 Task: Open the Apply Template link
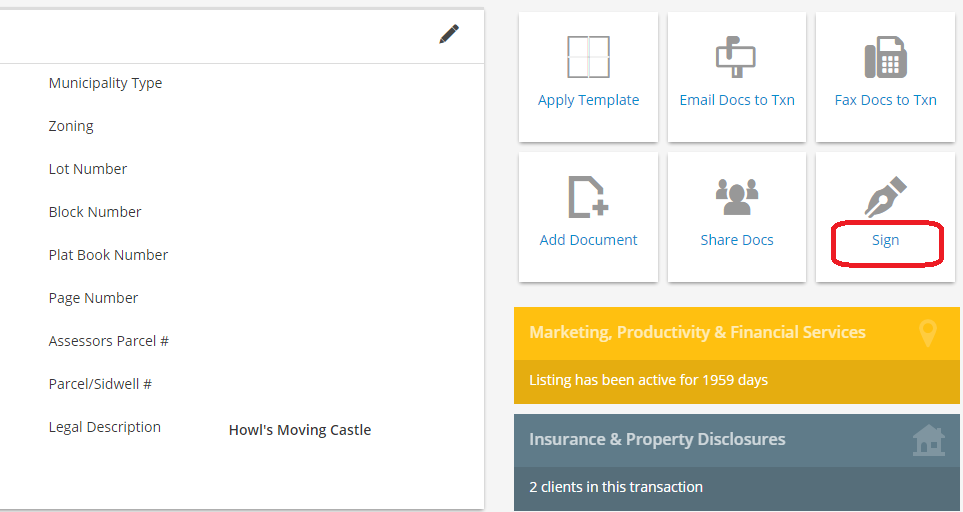click(x=588, y=100)
